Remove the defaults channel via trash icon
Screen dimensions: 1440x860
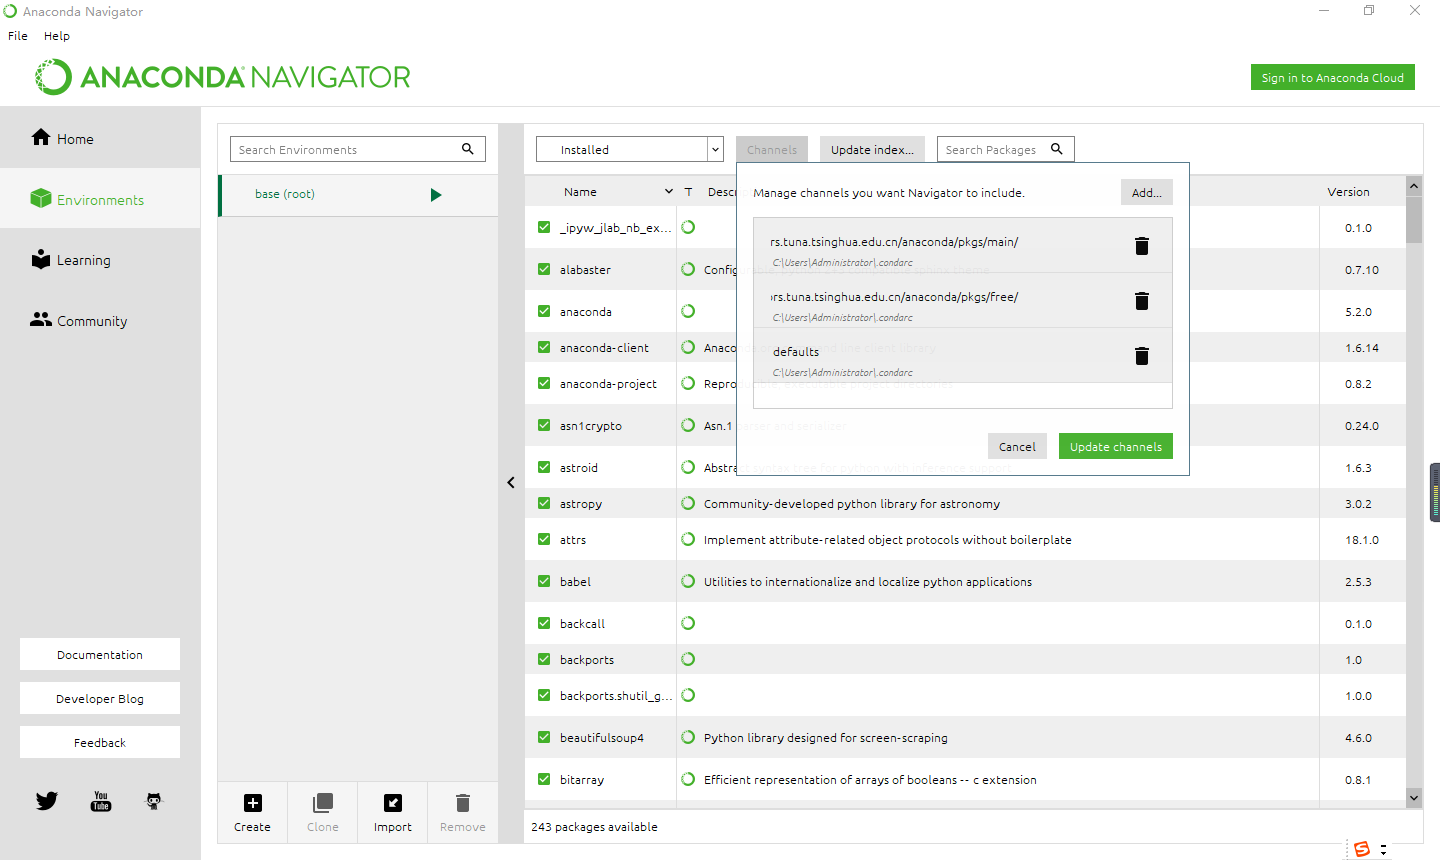(1142, 356)
